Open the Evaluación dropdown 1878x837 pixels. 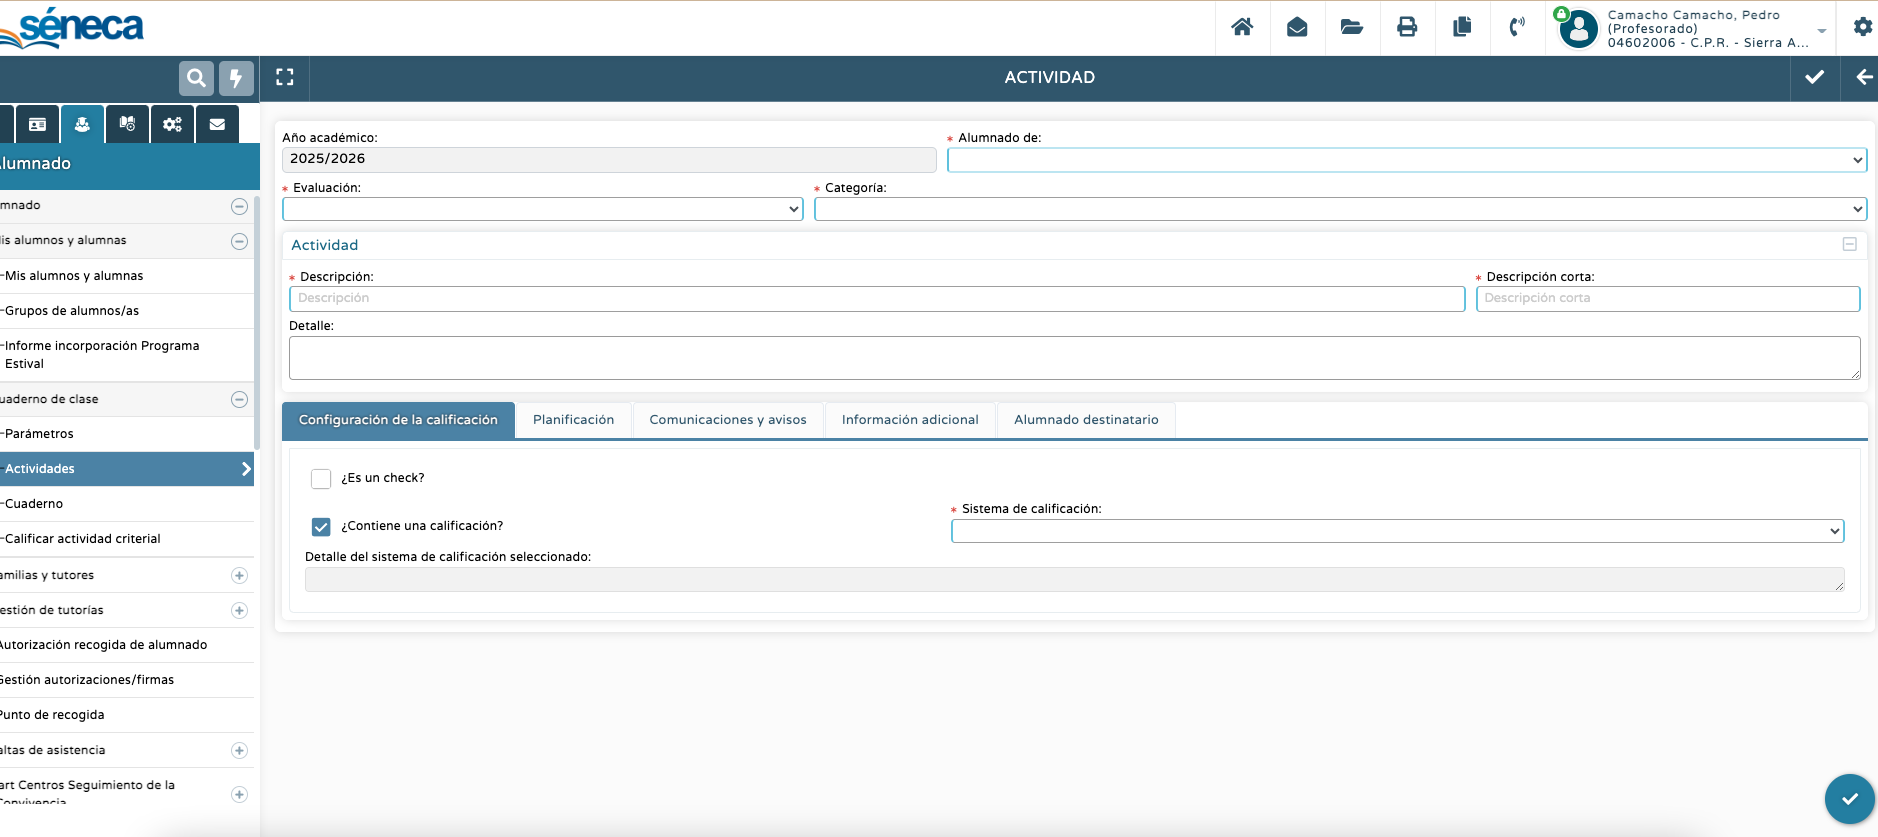point(542,209)
